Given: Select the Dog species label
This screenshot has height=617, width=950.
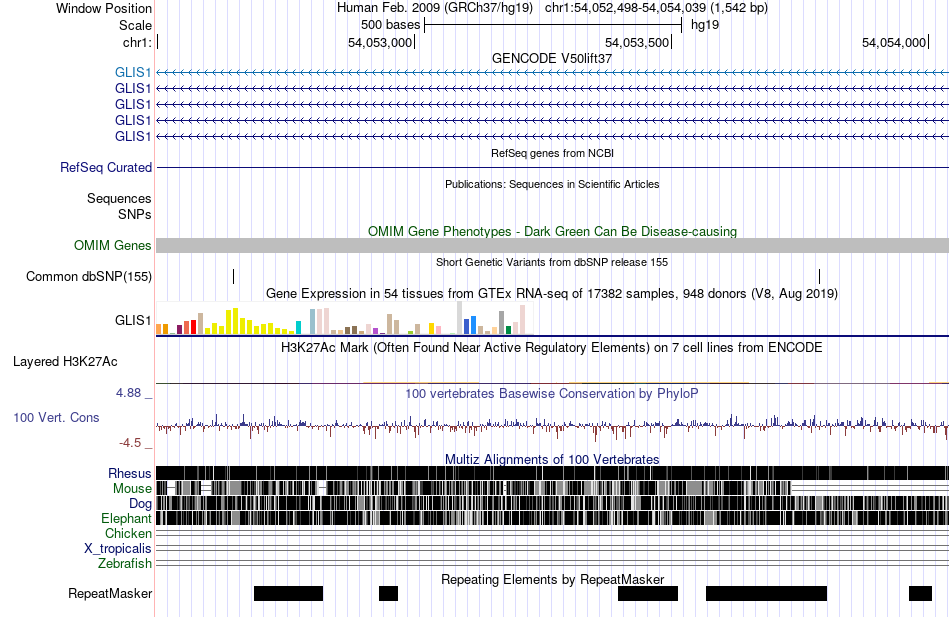Looking at the screenshot, I should [x=140, y=504].
